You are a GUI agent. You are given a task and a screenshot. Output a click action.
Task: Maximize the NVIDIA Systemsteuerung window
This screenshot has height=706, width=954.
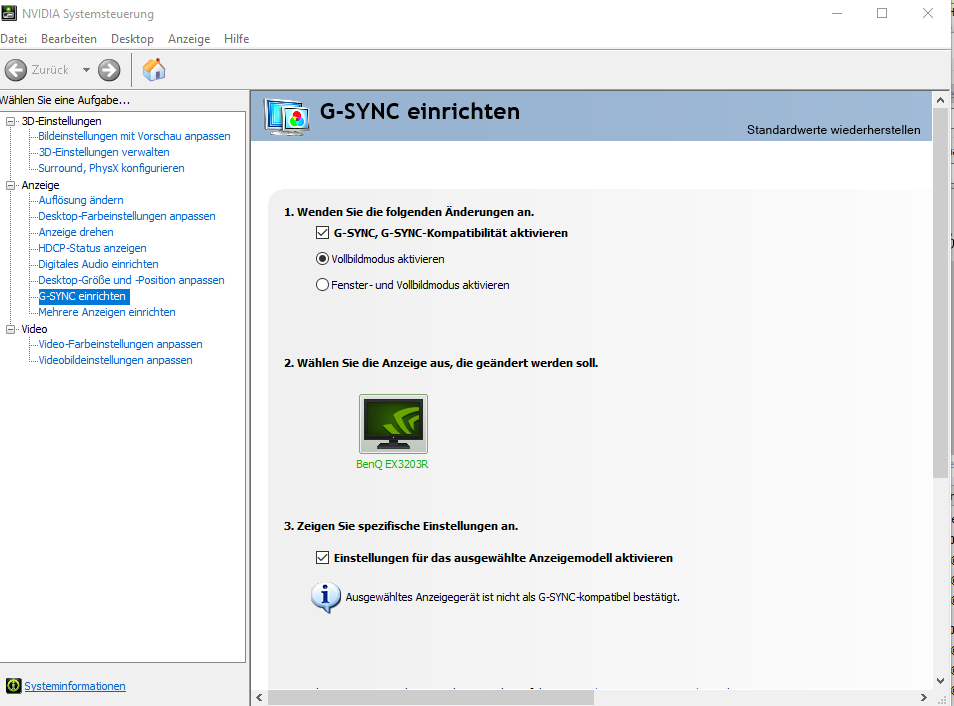(x=882, y=13)
